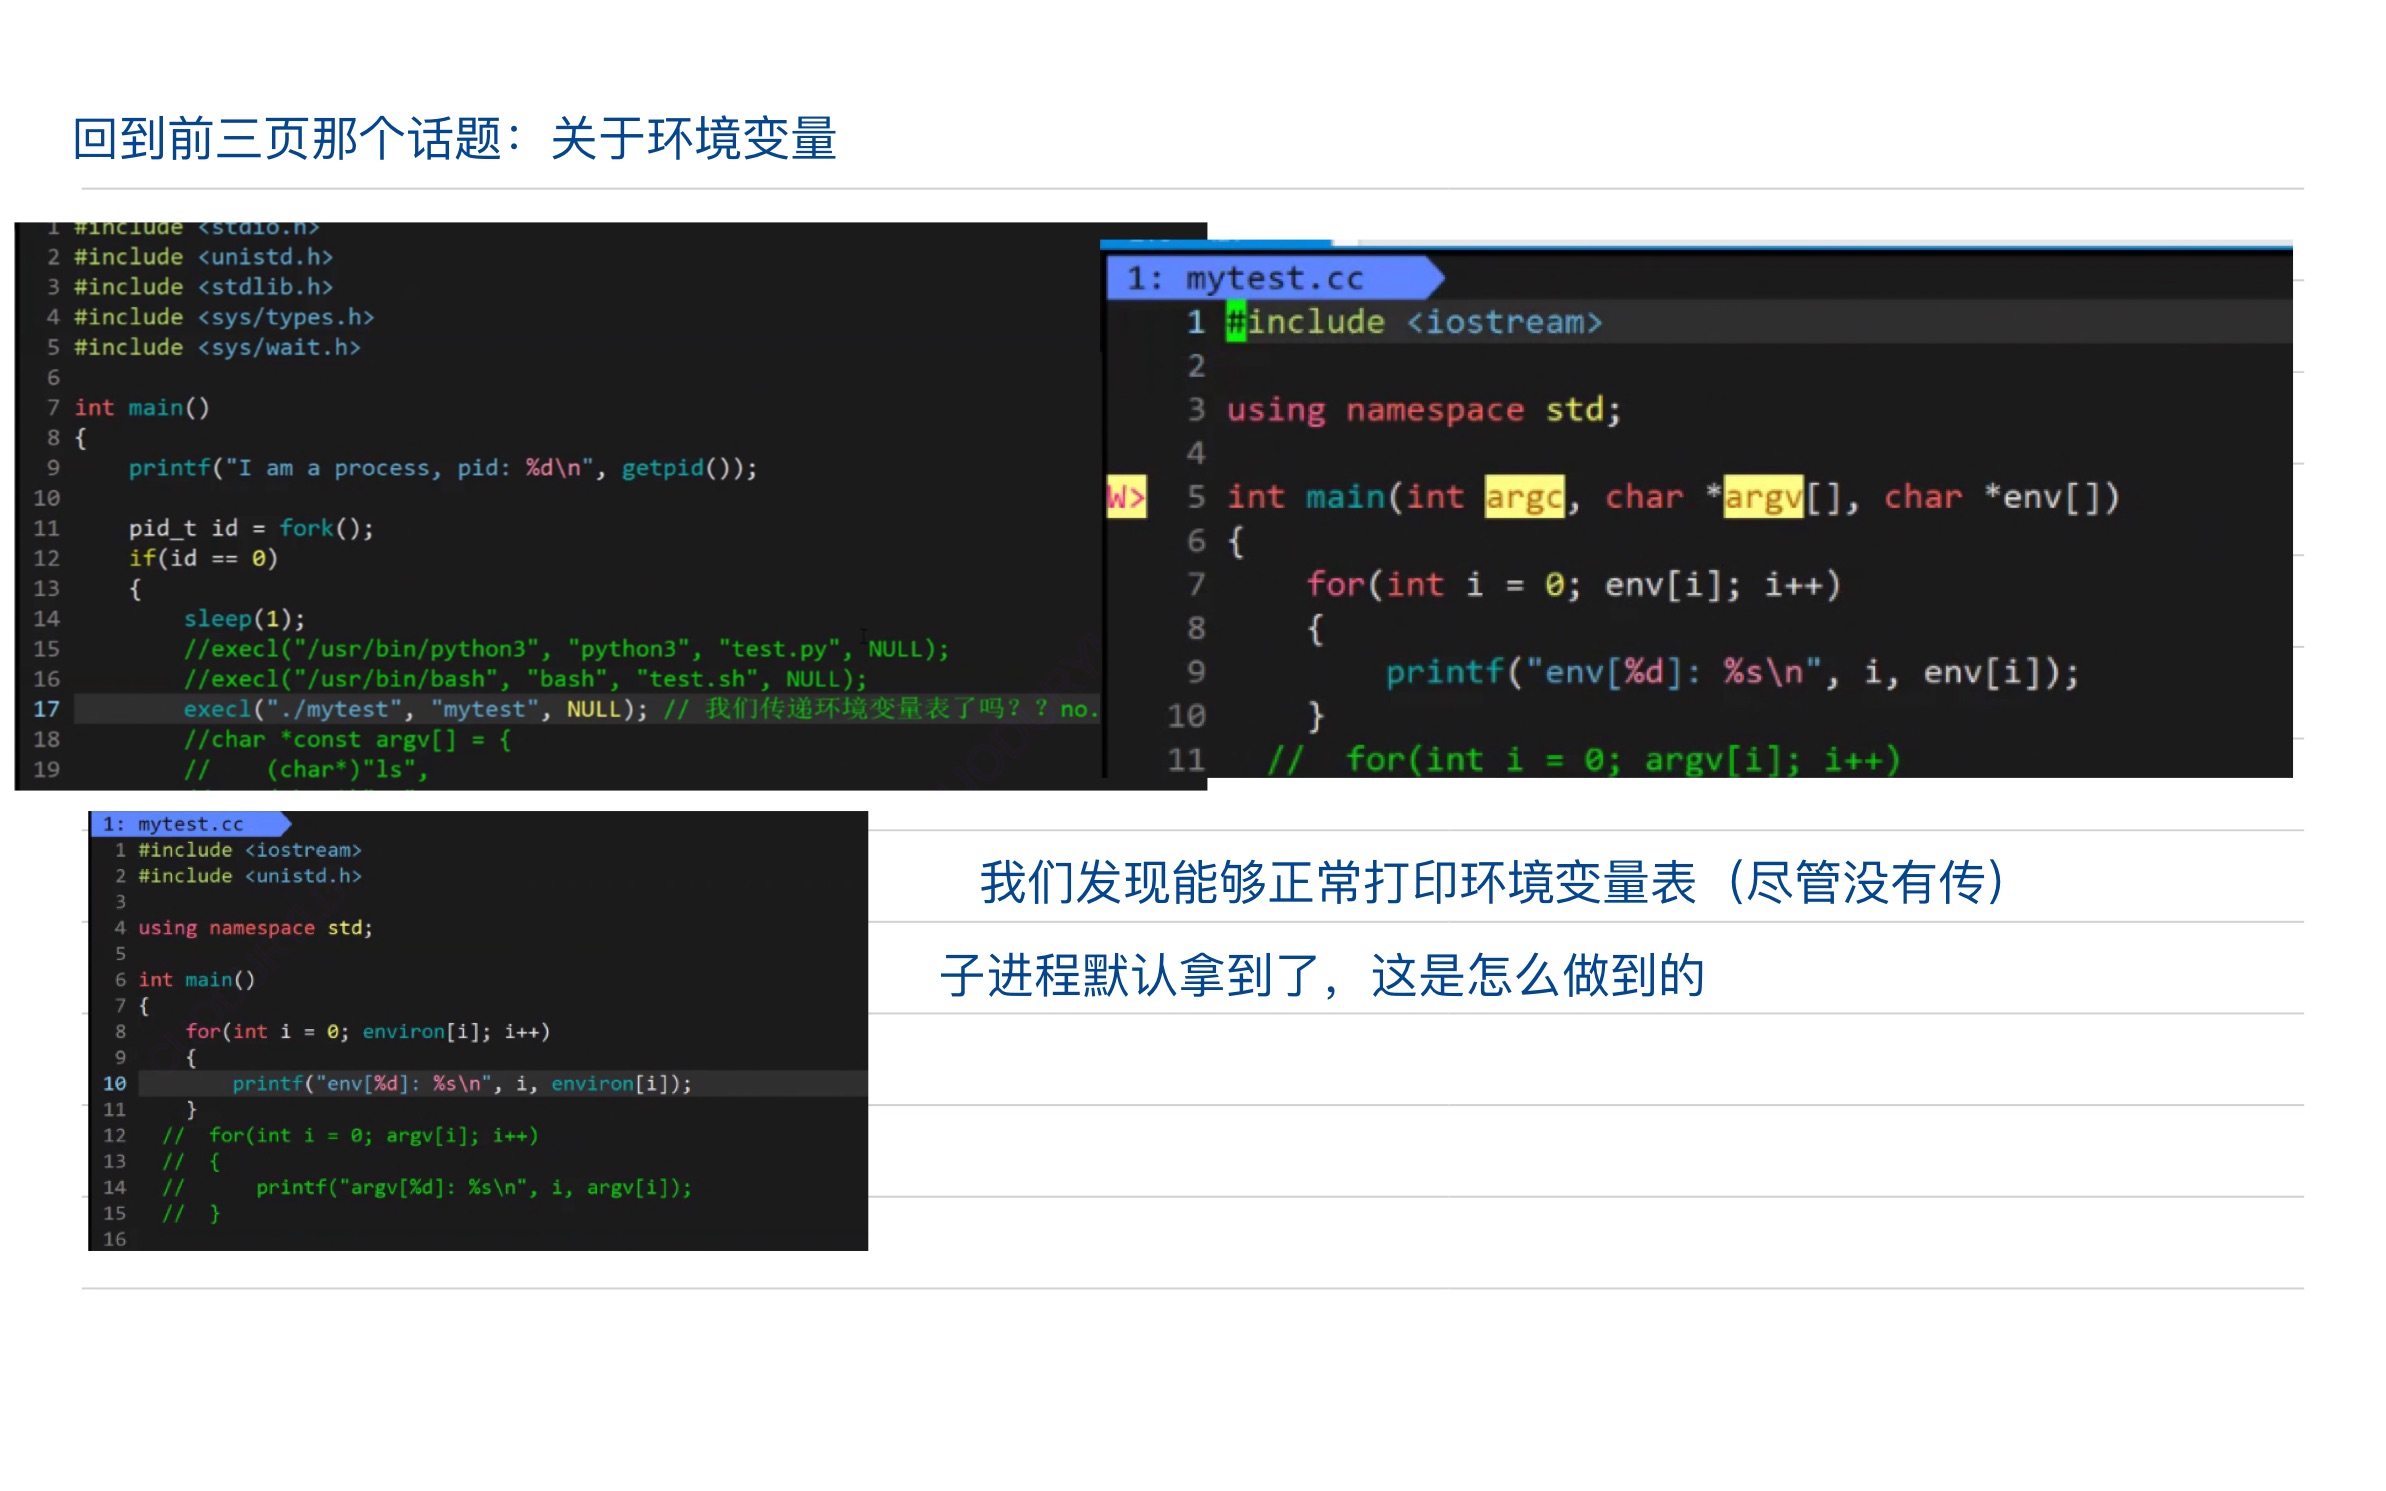Click line number 10 in bottom editor
The height and width of the screenshot is (1491, 2386).
[x=115, y=1083]
